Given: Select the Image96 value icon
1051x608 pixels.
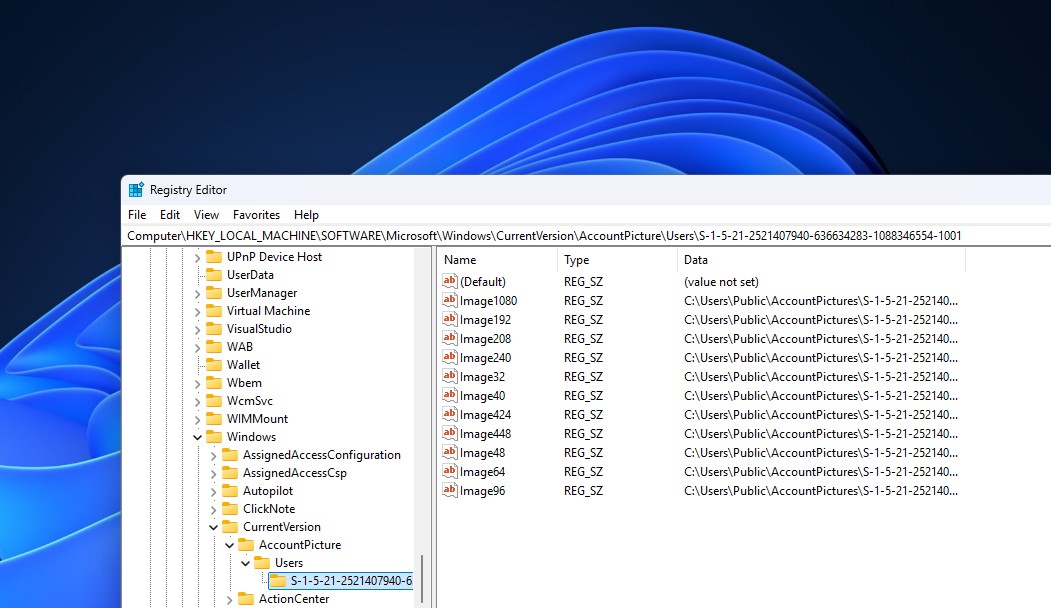Looking at the screenshot, I should [450, 490].
